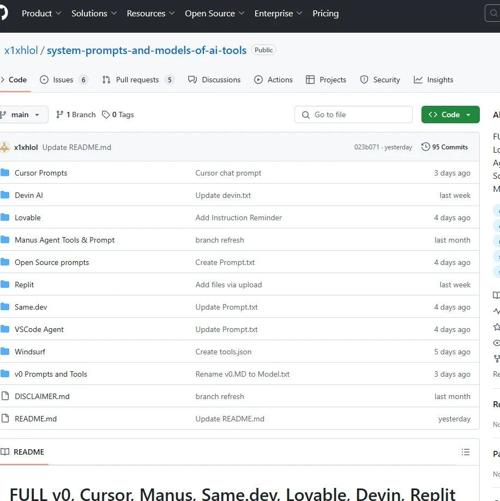This screenshot has height=501, width=500.
Task: Open the Replit folder
Action: [x=24, y=285]
